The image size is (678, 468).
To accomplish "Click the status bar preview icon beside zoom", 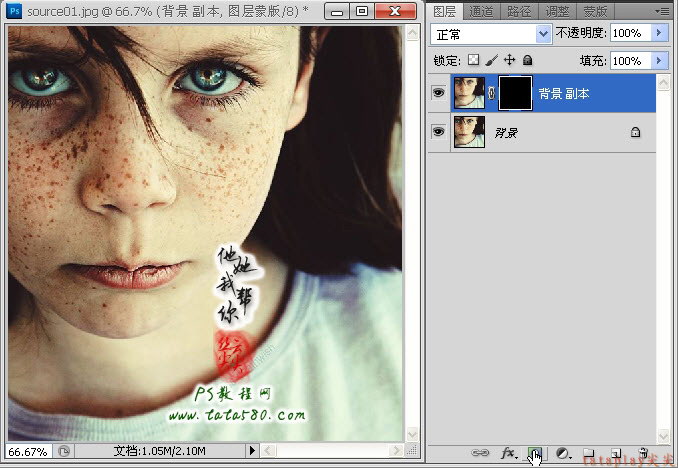I will pos(64,452).
